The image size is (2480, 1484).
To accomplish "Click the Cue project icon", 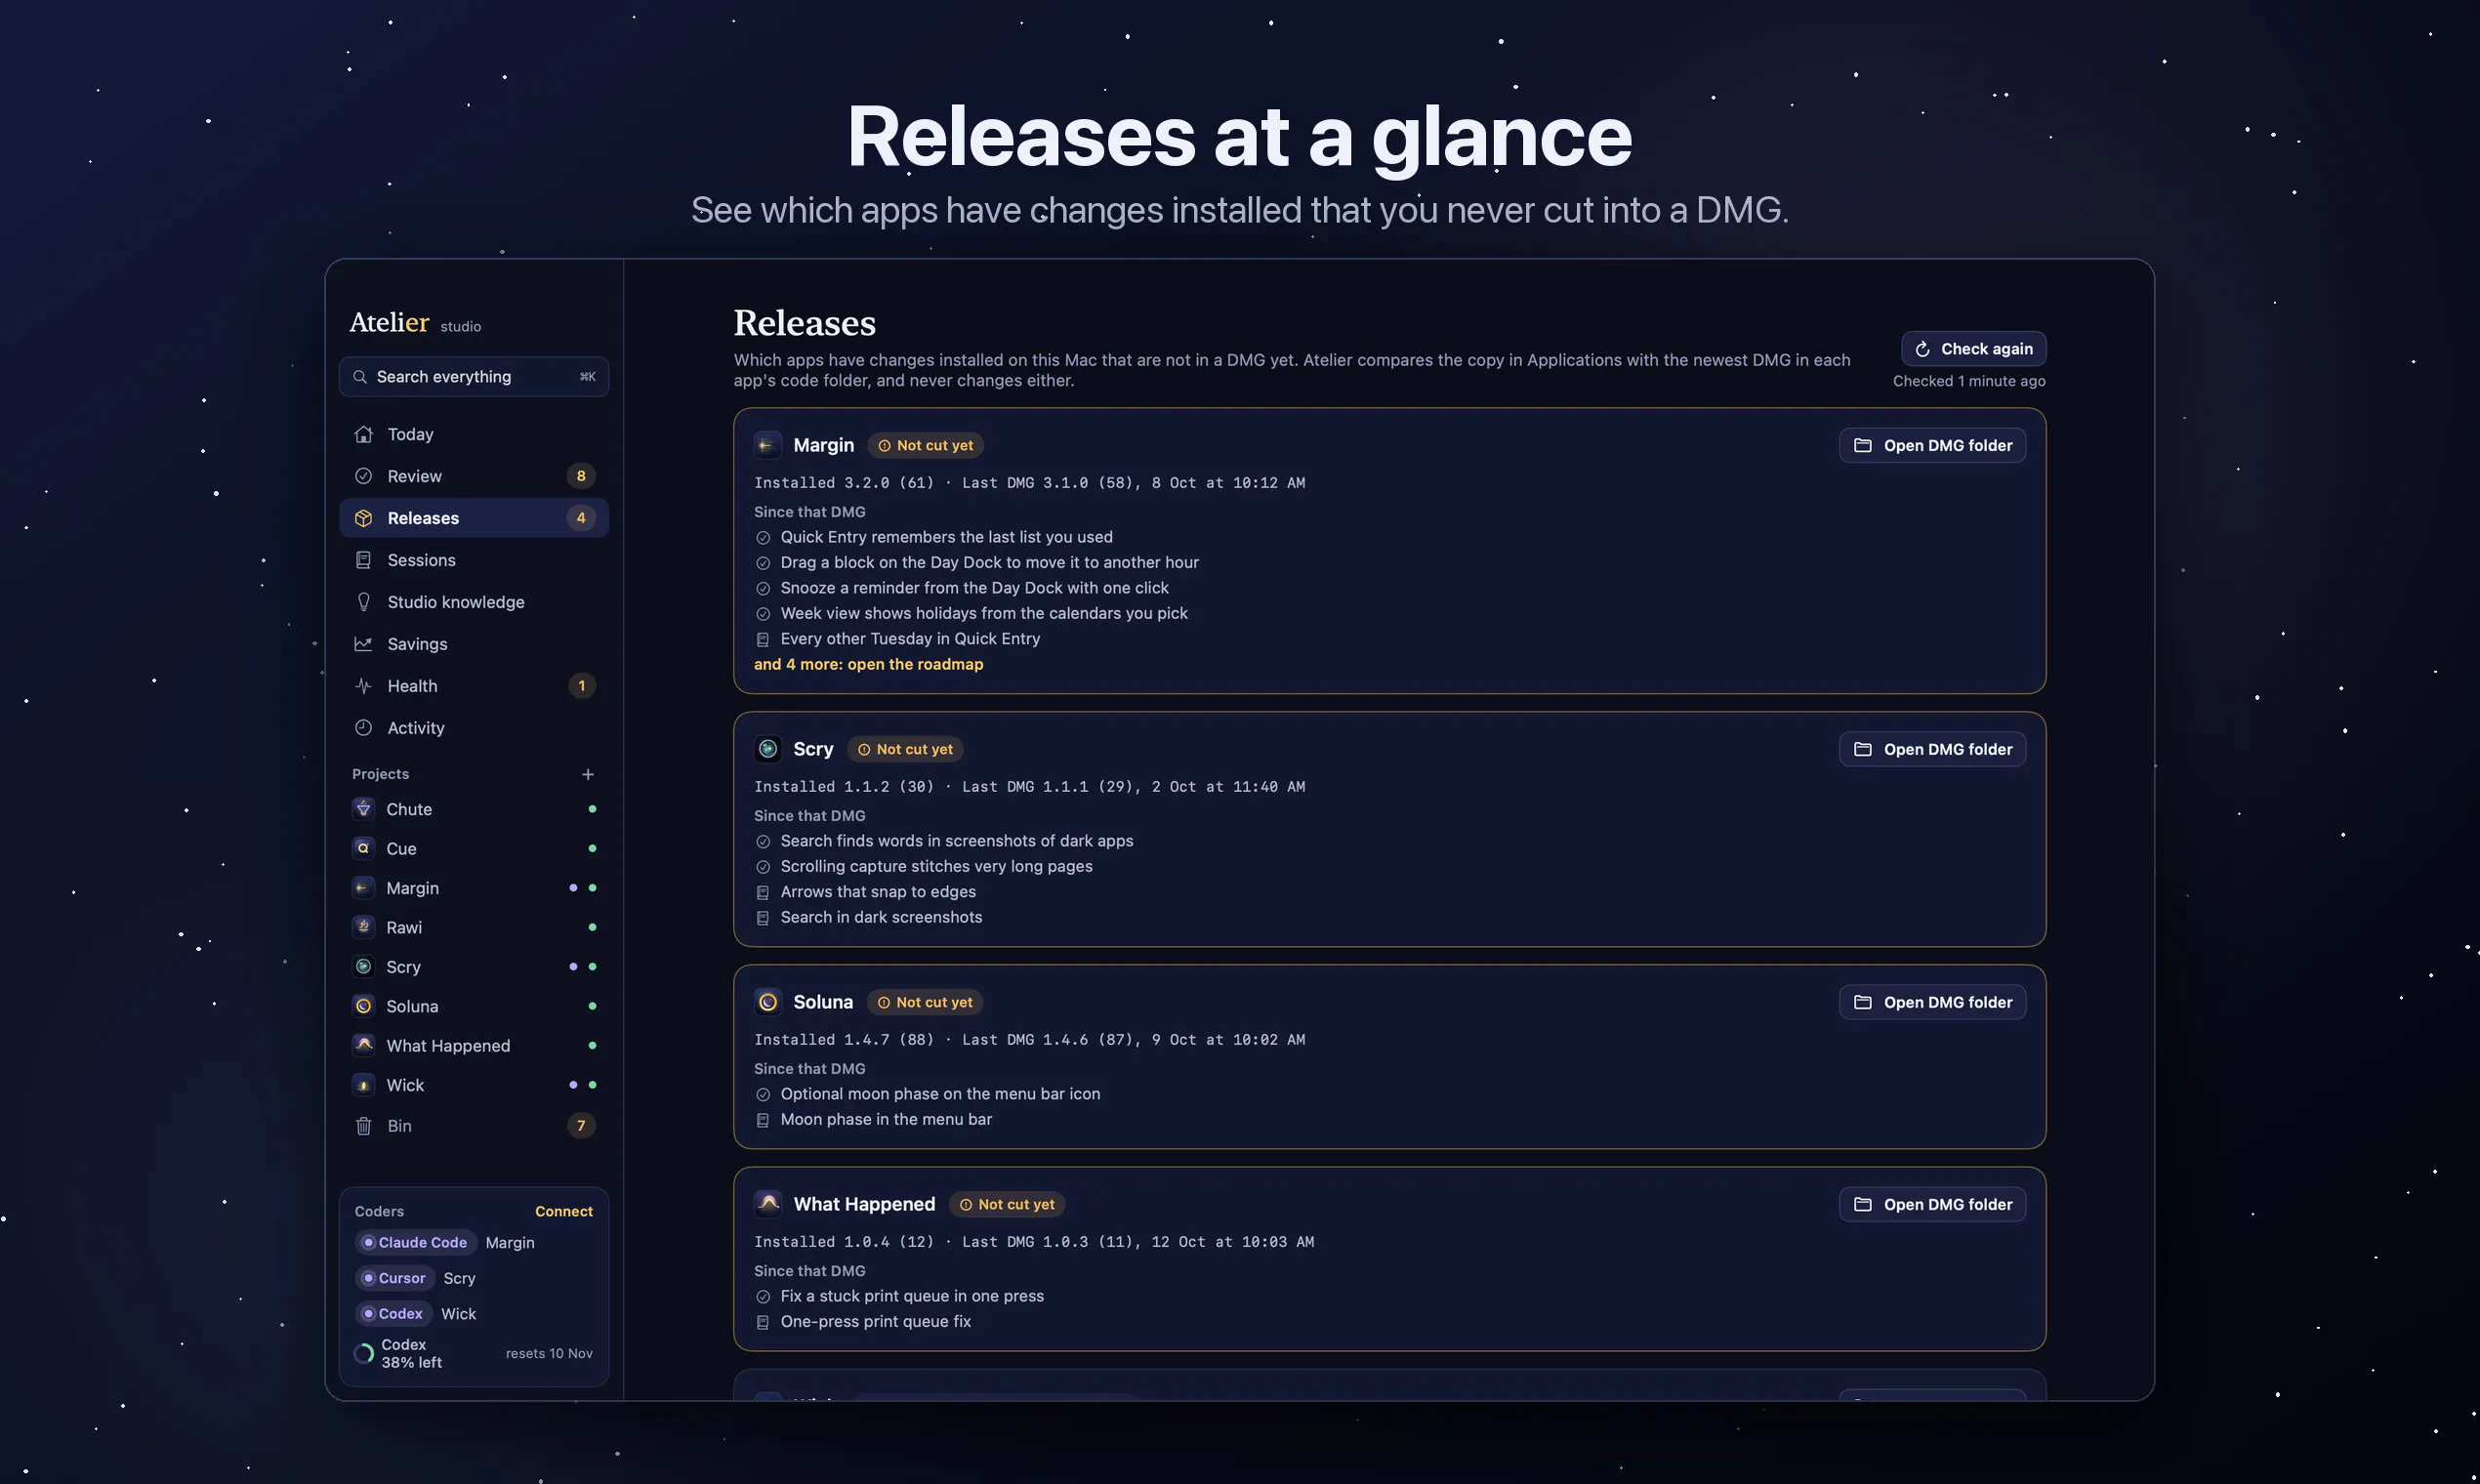I will pyautogui.click(x=364, y=848).
